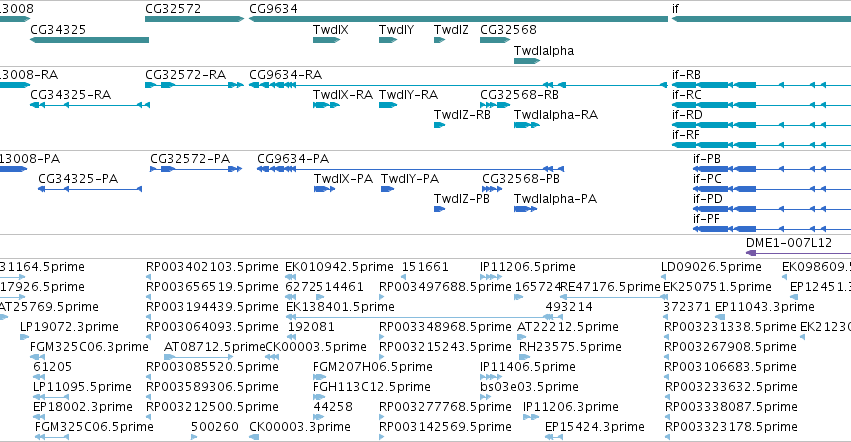The width and height of the screenshot is (851, 442).
Task: Click the FGM325C06.3prime EST label
Action: click(x=89, y=346)
